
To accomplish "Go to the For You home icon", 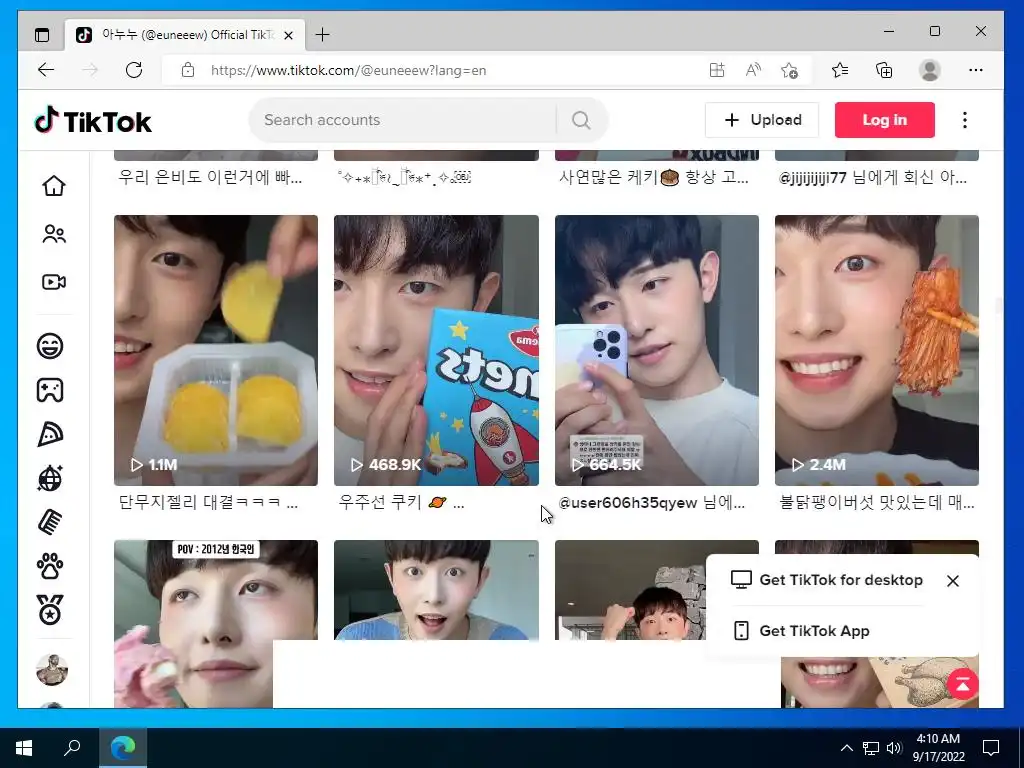I will tap(54, 186).
